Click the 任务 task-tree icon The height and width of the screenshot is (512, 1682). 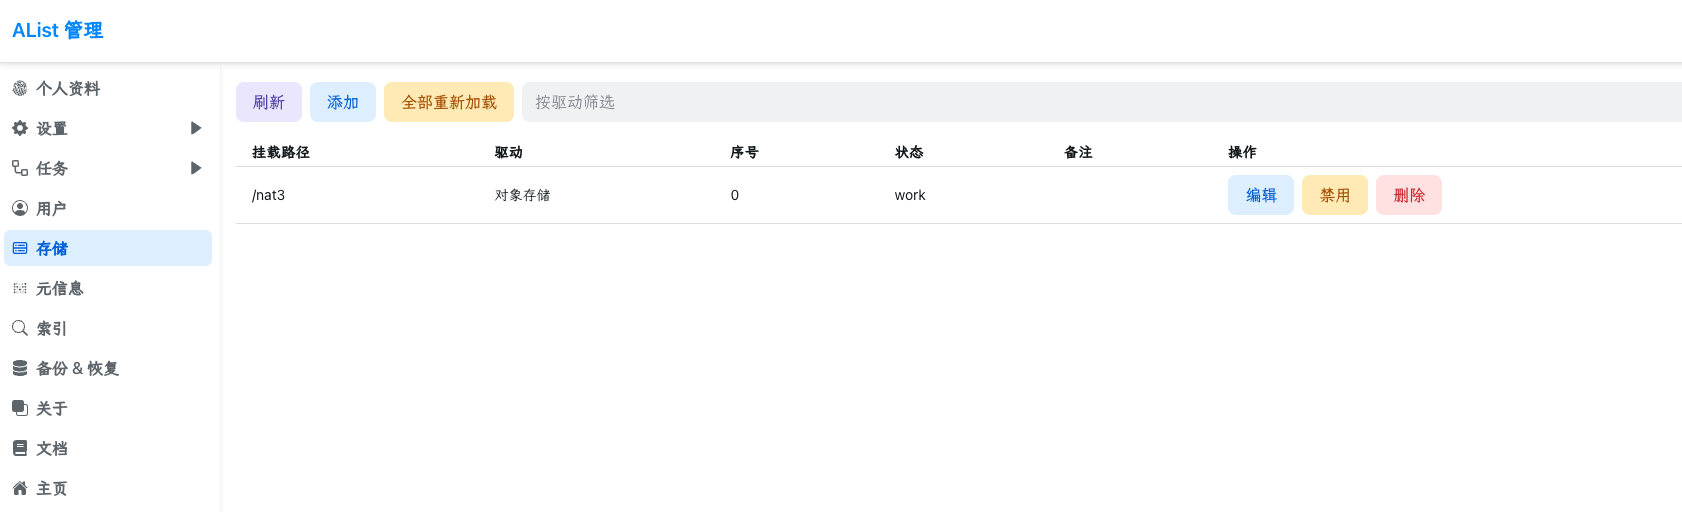point(20,168)
